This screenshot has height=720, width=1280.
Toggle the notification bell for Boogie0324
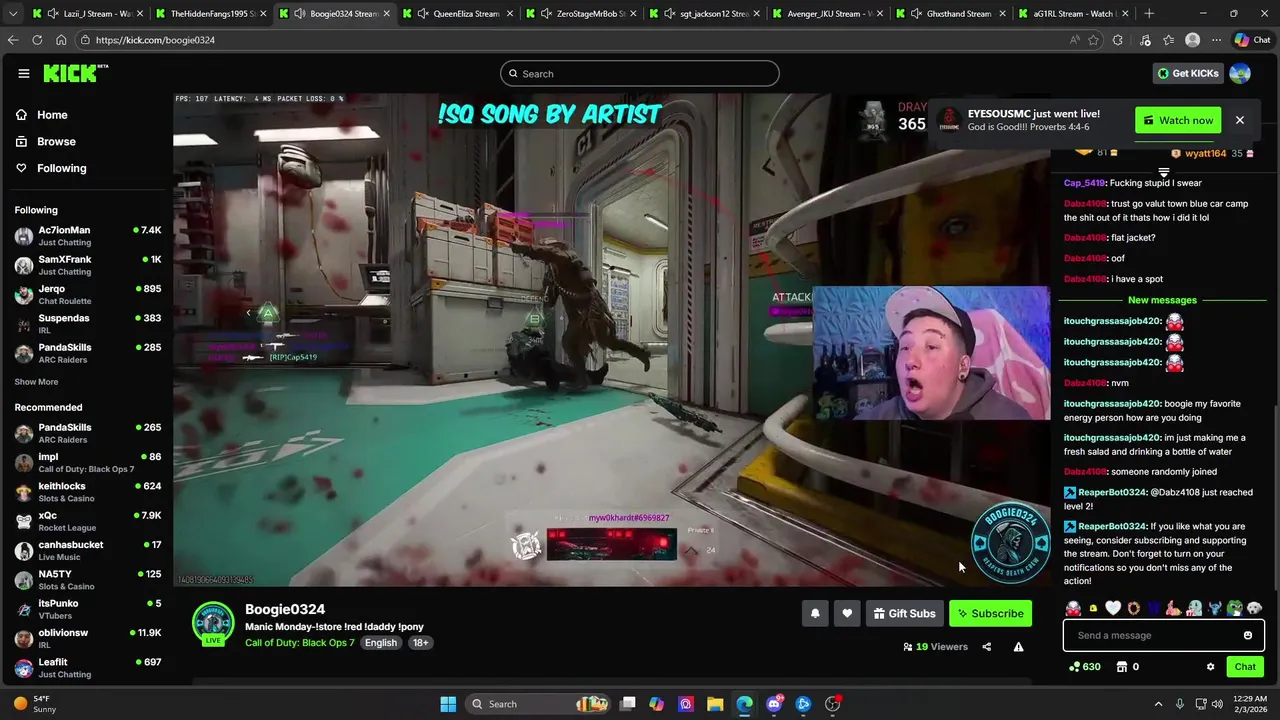pyautogui.click(x=815, y=613)
